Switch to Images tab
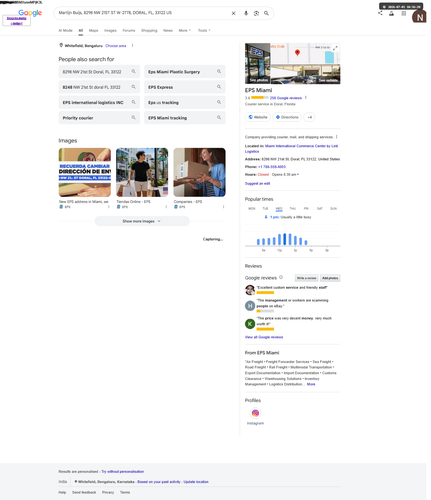Image resolution: width=431 pixels, height=500 pixels. [110, 30]
